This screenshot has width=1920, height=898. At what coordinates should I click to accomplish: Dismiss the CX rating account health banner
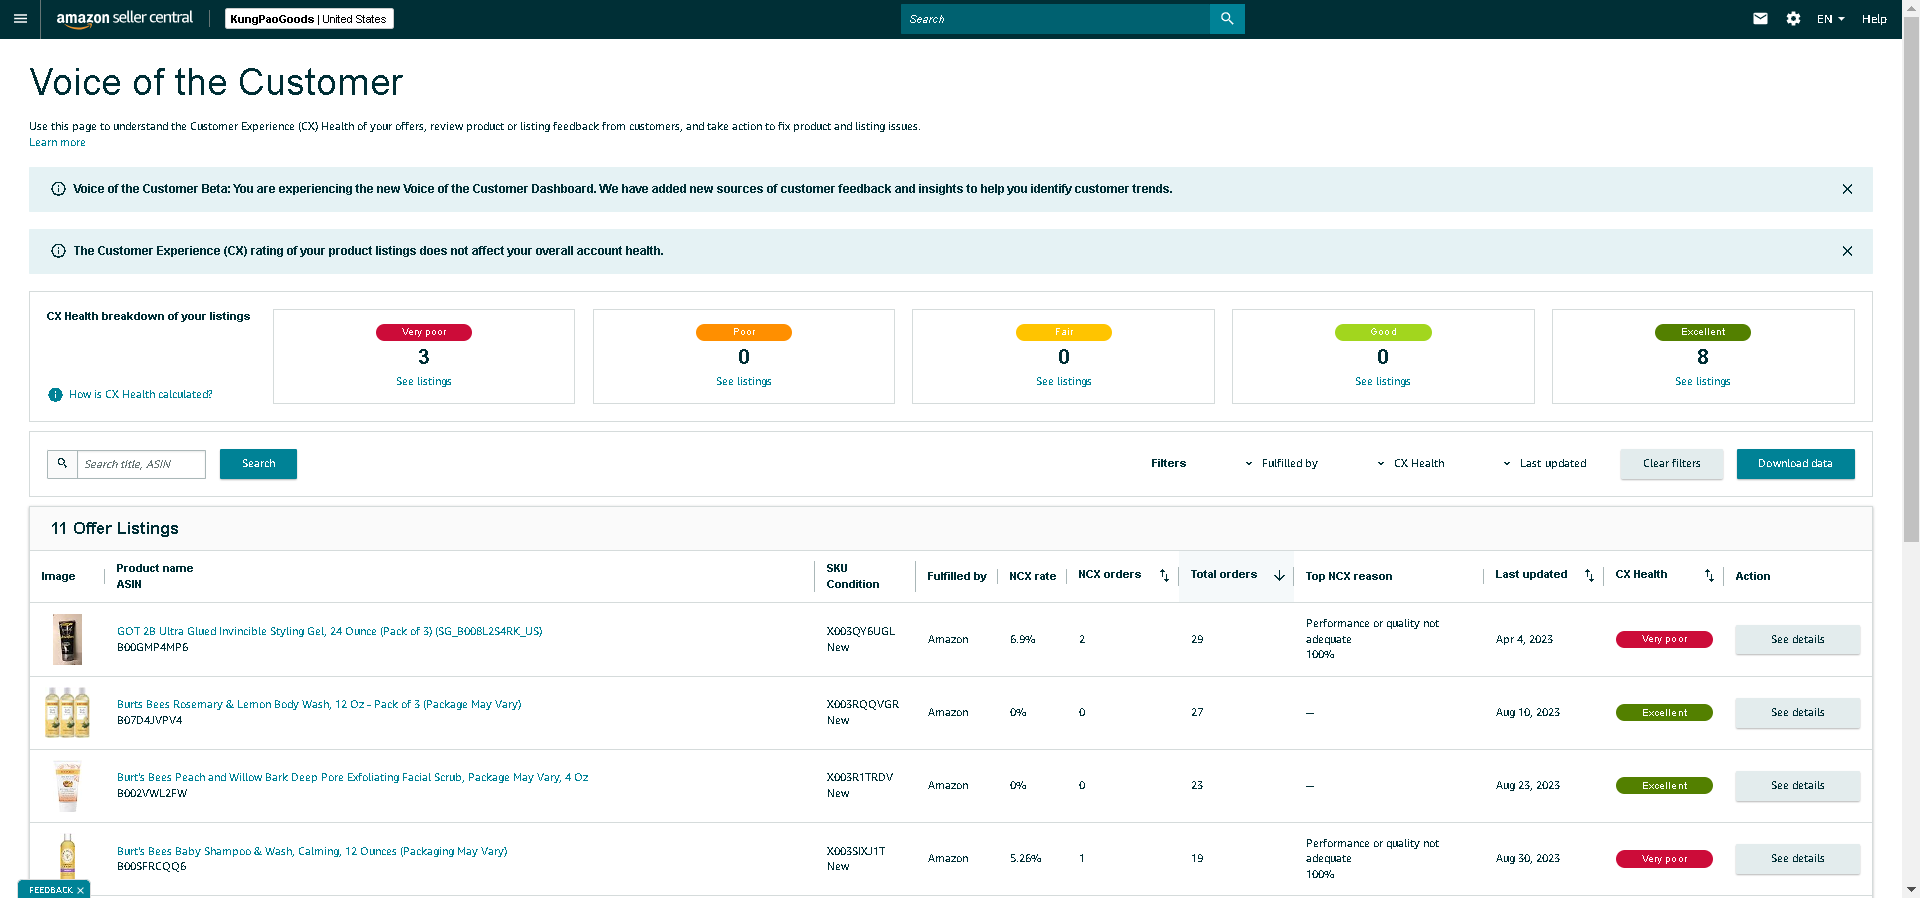1847,251
